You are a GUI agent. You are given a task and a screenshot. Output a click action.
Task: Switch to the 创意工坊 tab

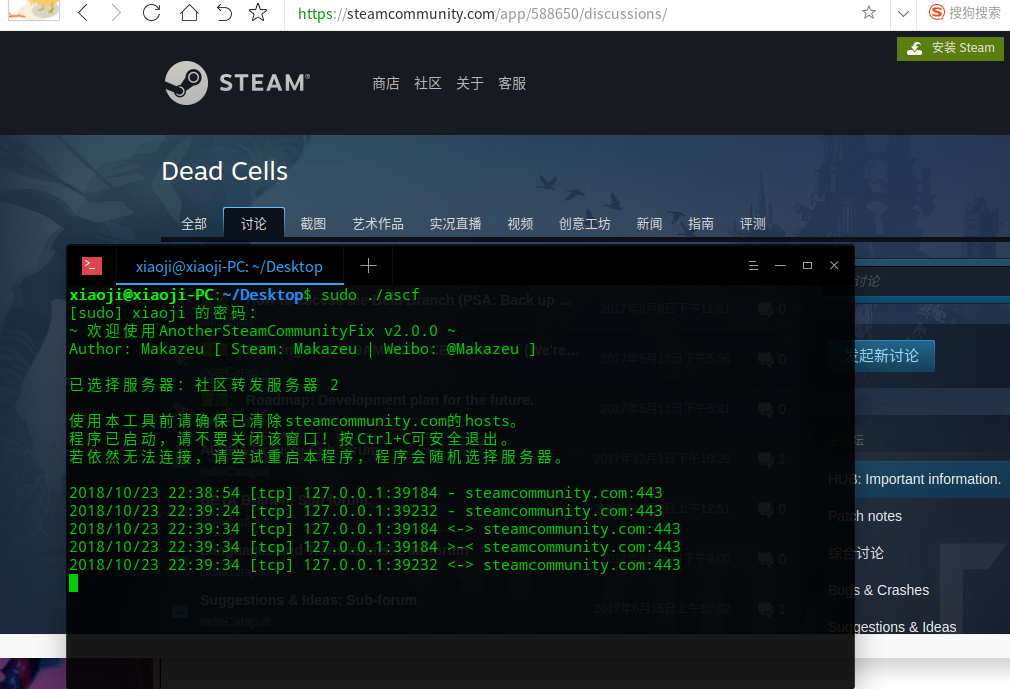click(x=585, y=224)
